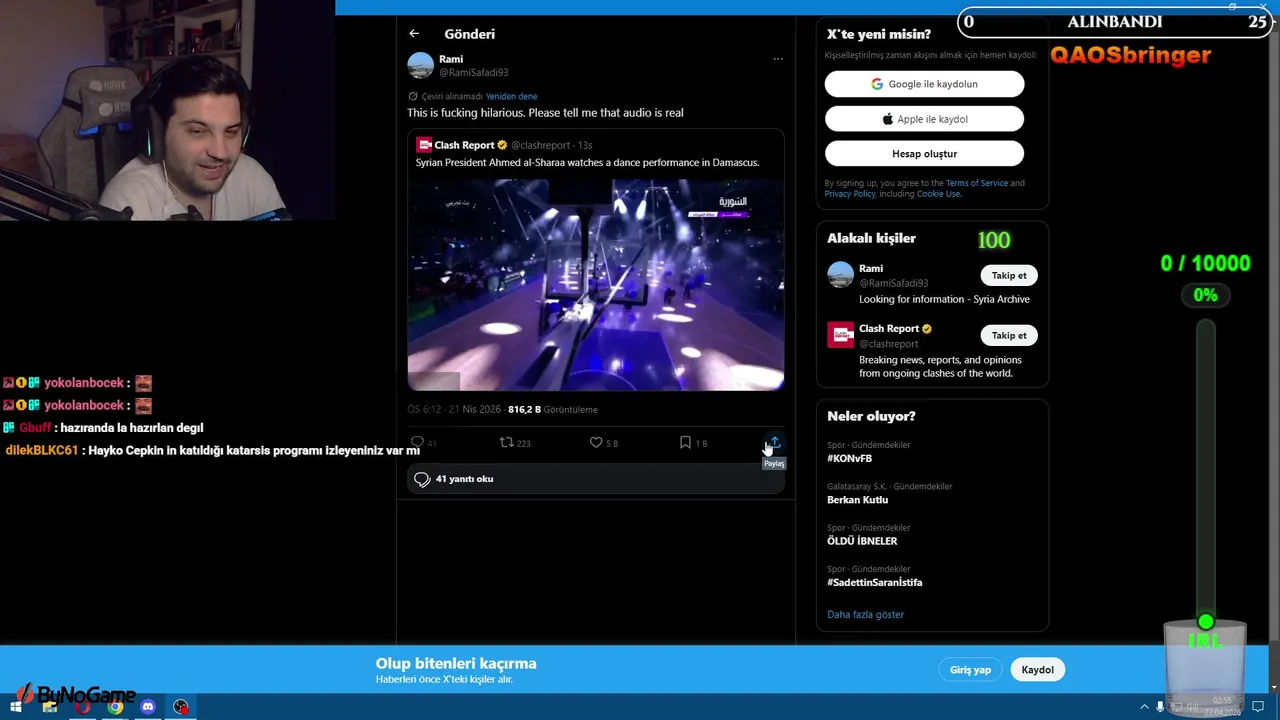The height and width of the screenshot is (720, 1280).
Task: Open the three-dot menu on Rami's post
Action: point(778,59)
